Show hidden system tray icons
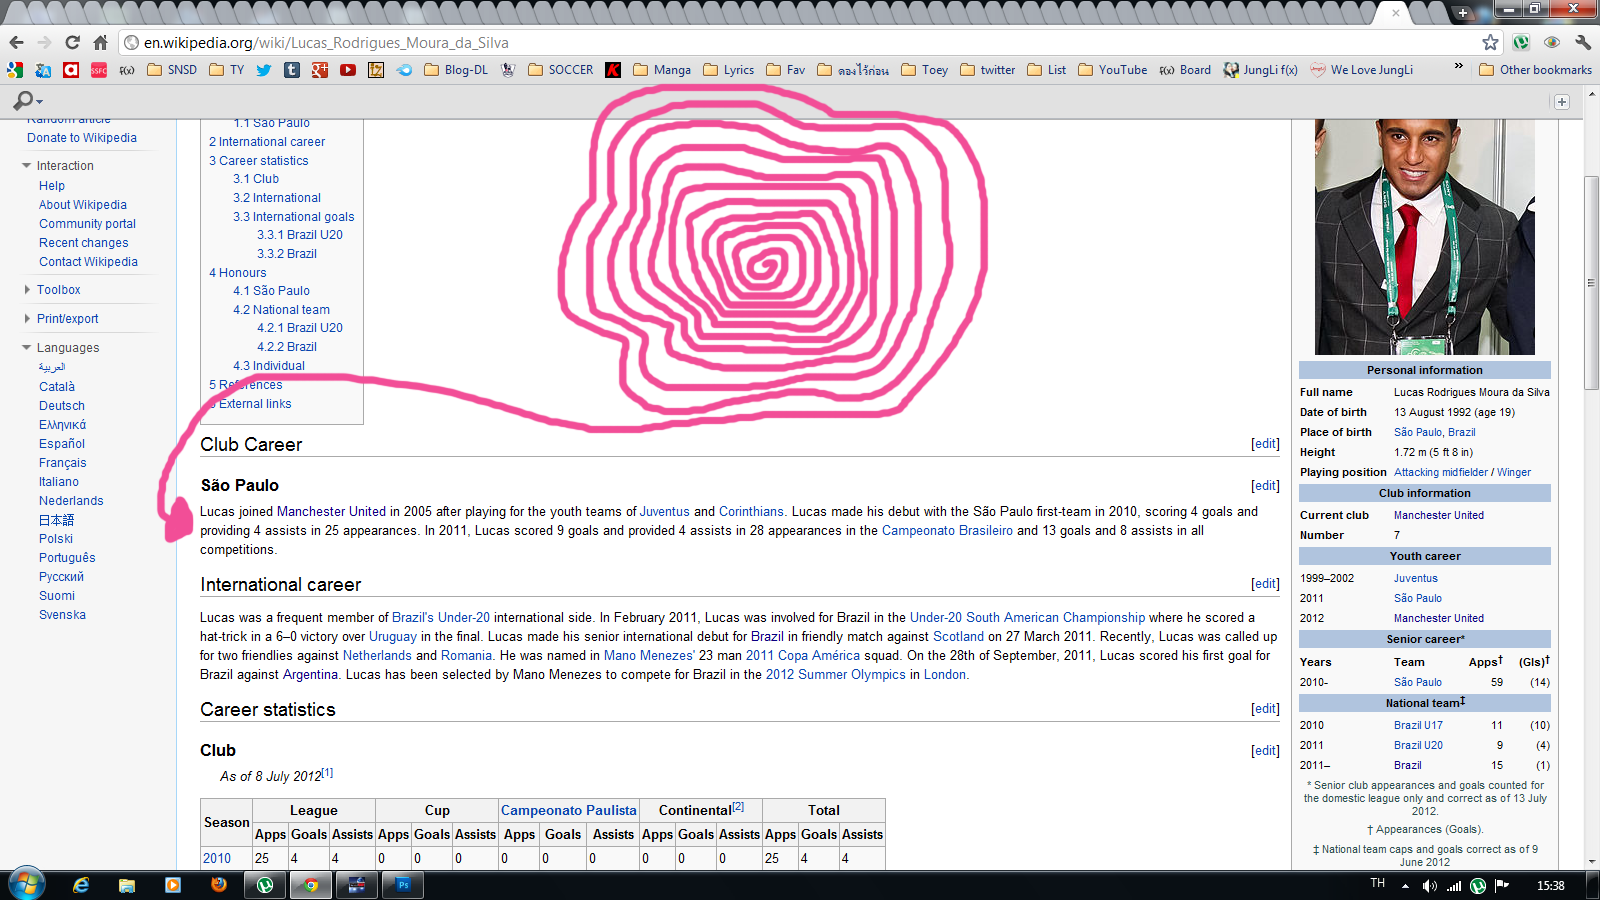This screenshot has height=900, width=1600. [x=1405, y=886]
